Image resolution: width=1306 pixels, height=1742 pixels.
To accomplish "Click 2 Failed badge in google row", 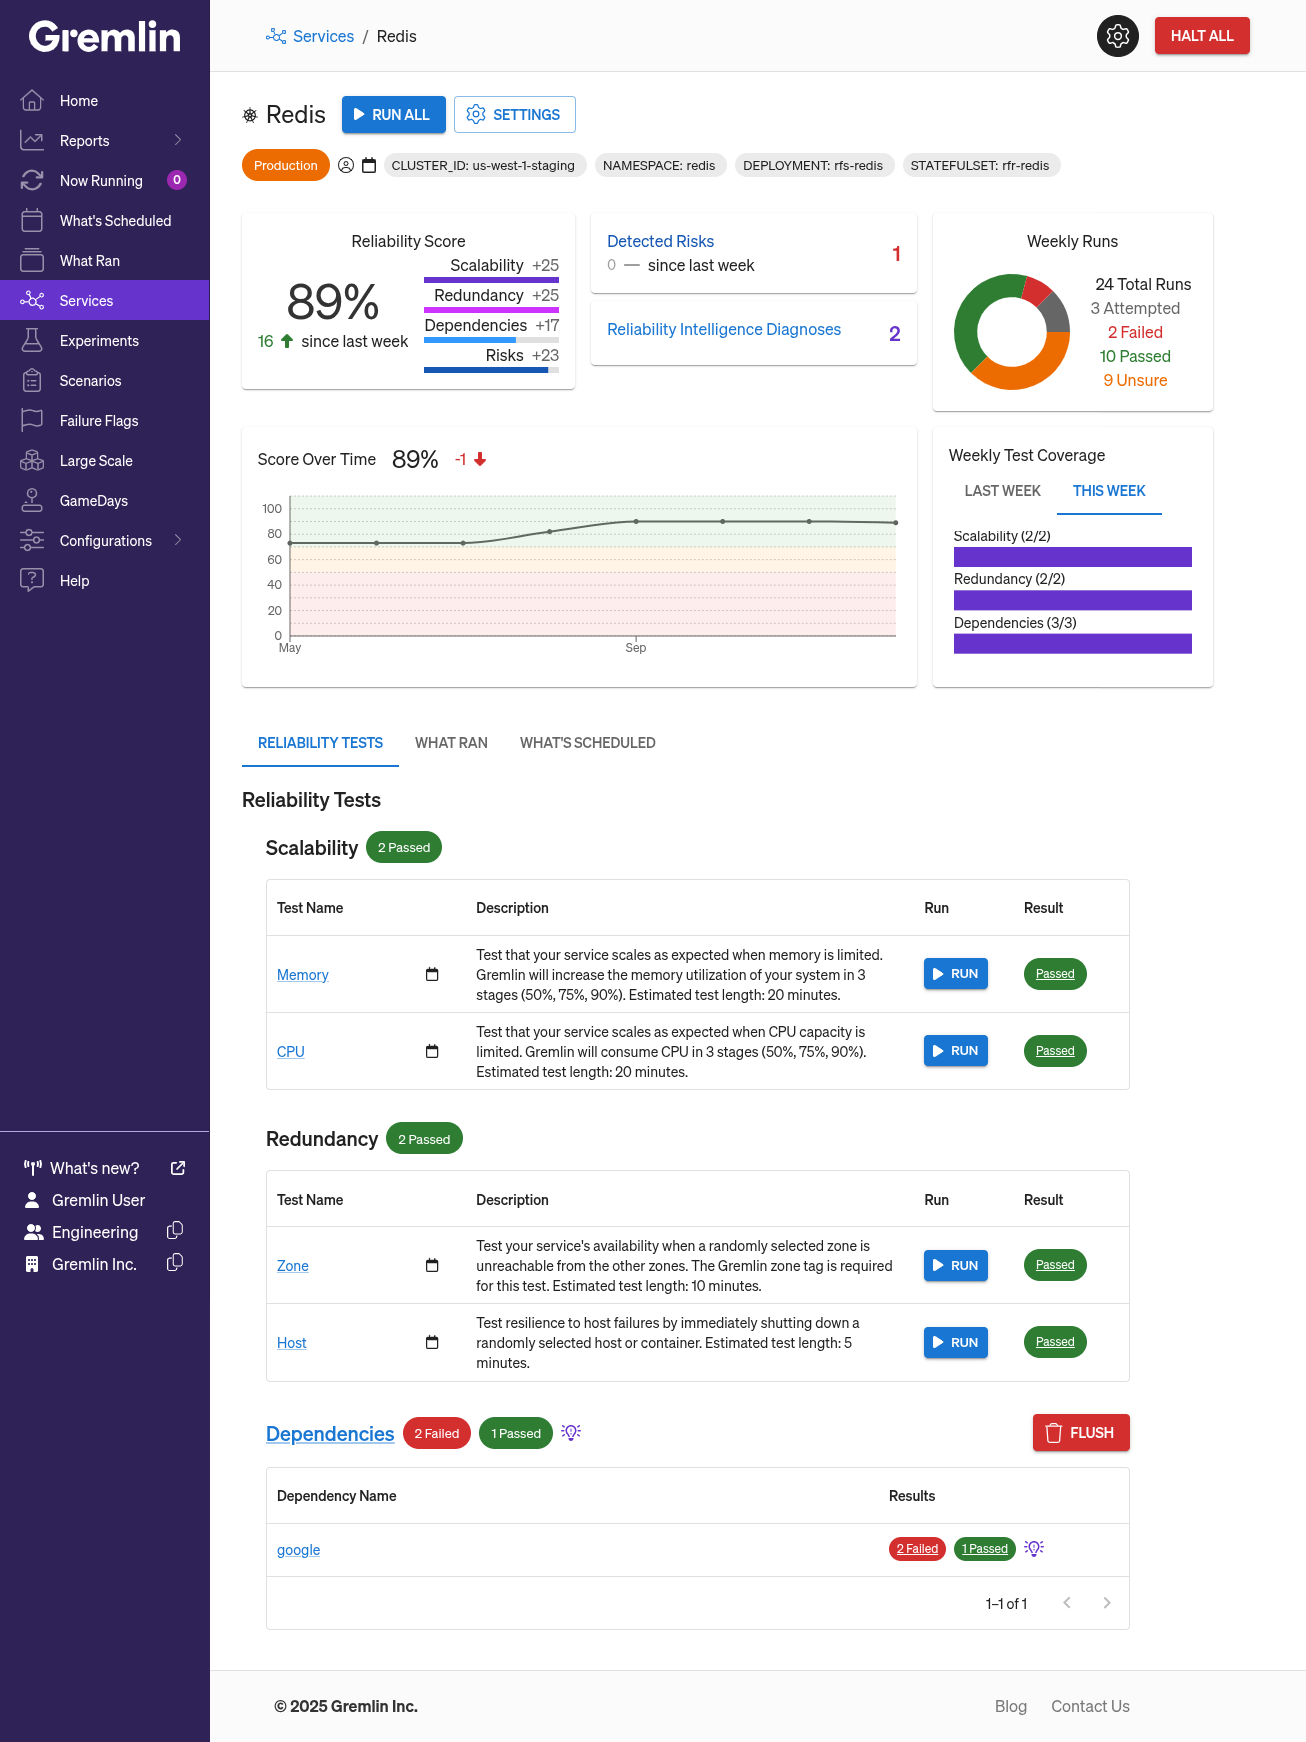I will coord(917,1549).
